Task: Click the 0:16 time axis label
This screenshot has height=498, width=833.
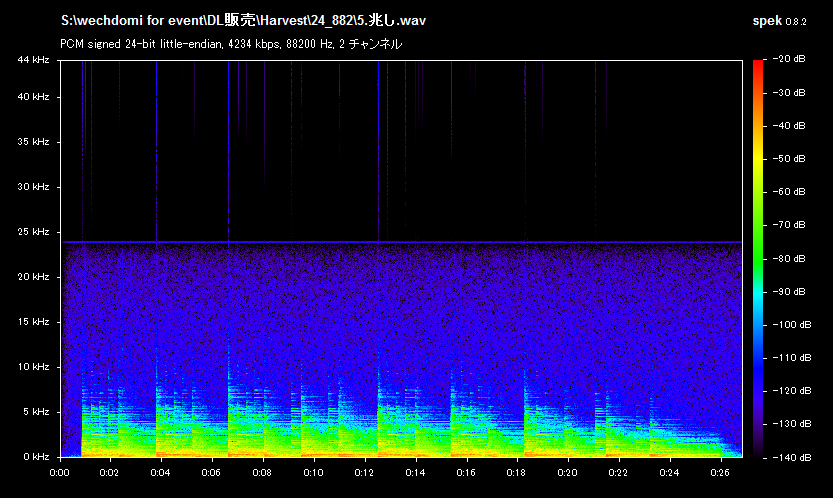Action: [466, 473]
